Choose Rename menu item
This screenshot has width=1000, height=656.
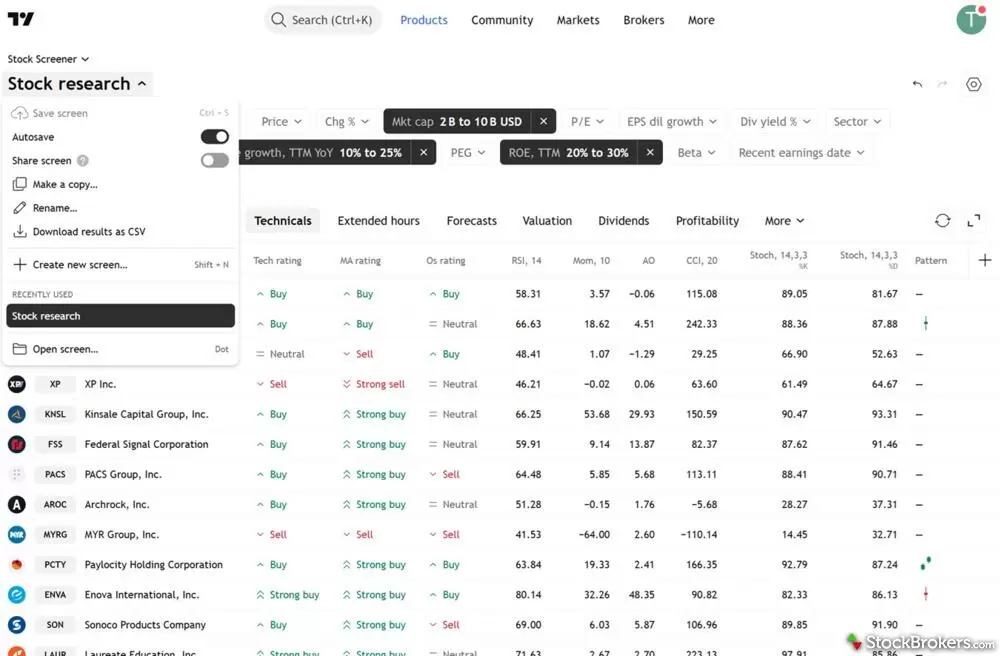coord(121,208)
